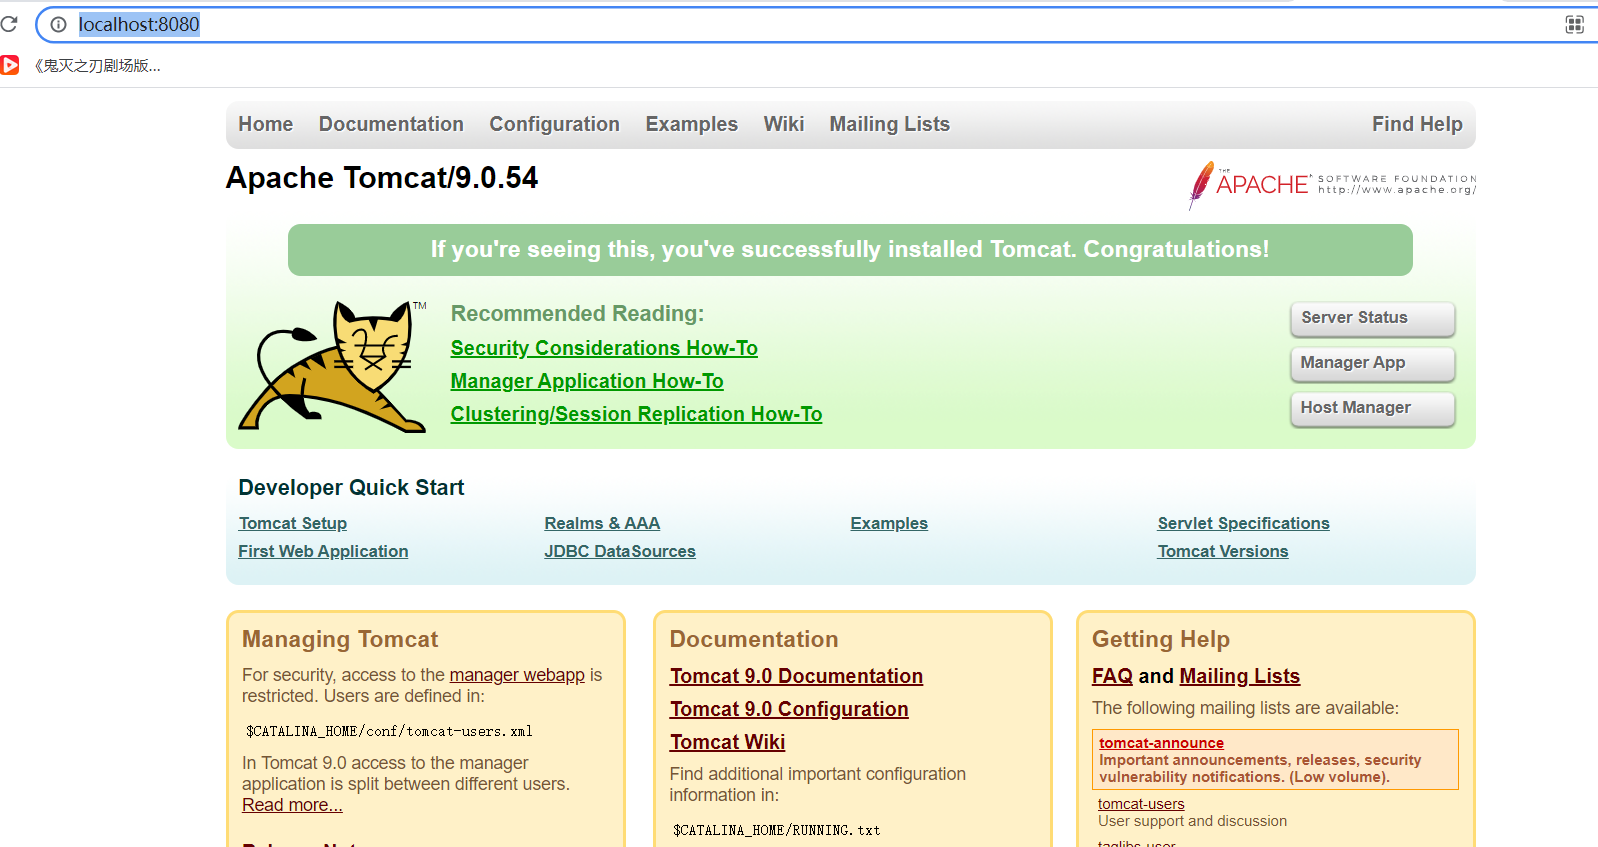Follow the manager webapp link
This screenshot has width=1598, height=847.
click(x=517, y=675)
